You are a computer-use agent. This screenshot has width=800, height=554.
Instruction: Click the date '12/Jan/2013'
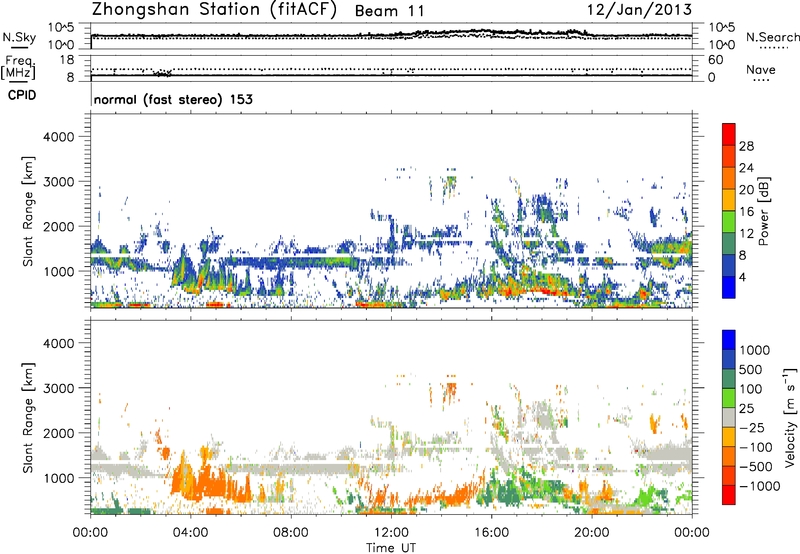coord(639,9)
